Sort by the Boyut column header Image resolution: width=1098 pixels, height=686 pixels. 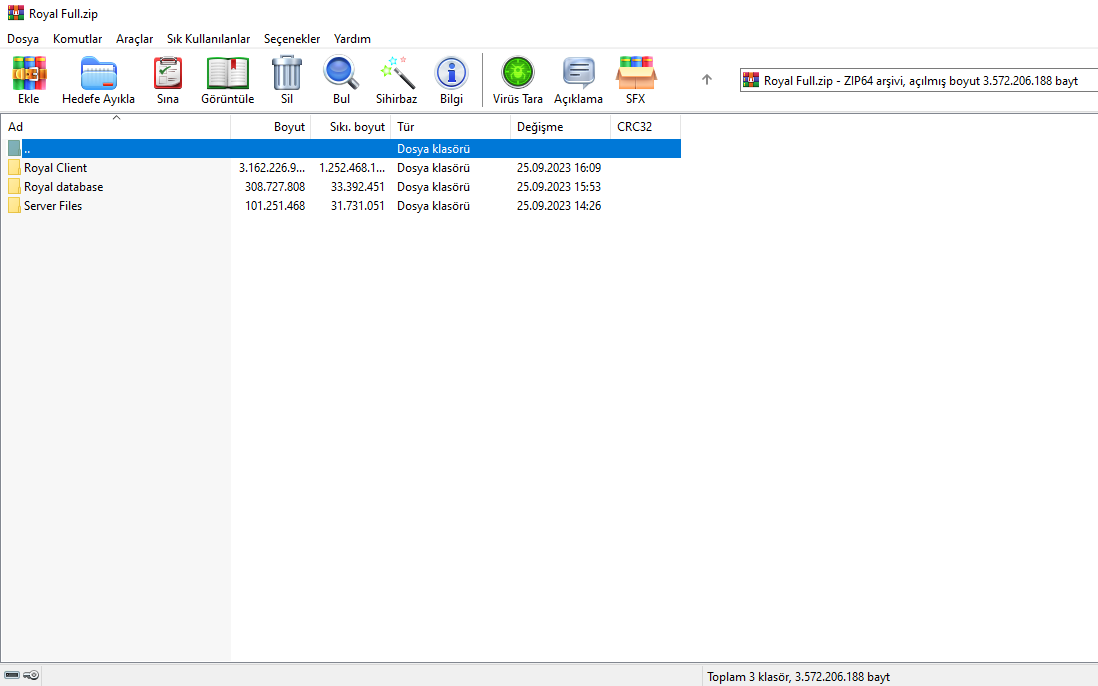[x=271, y=127]
